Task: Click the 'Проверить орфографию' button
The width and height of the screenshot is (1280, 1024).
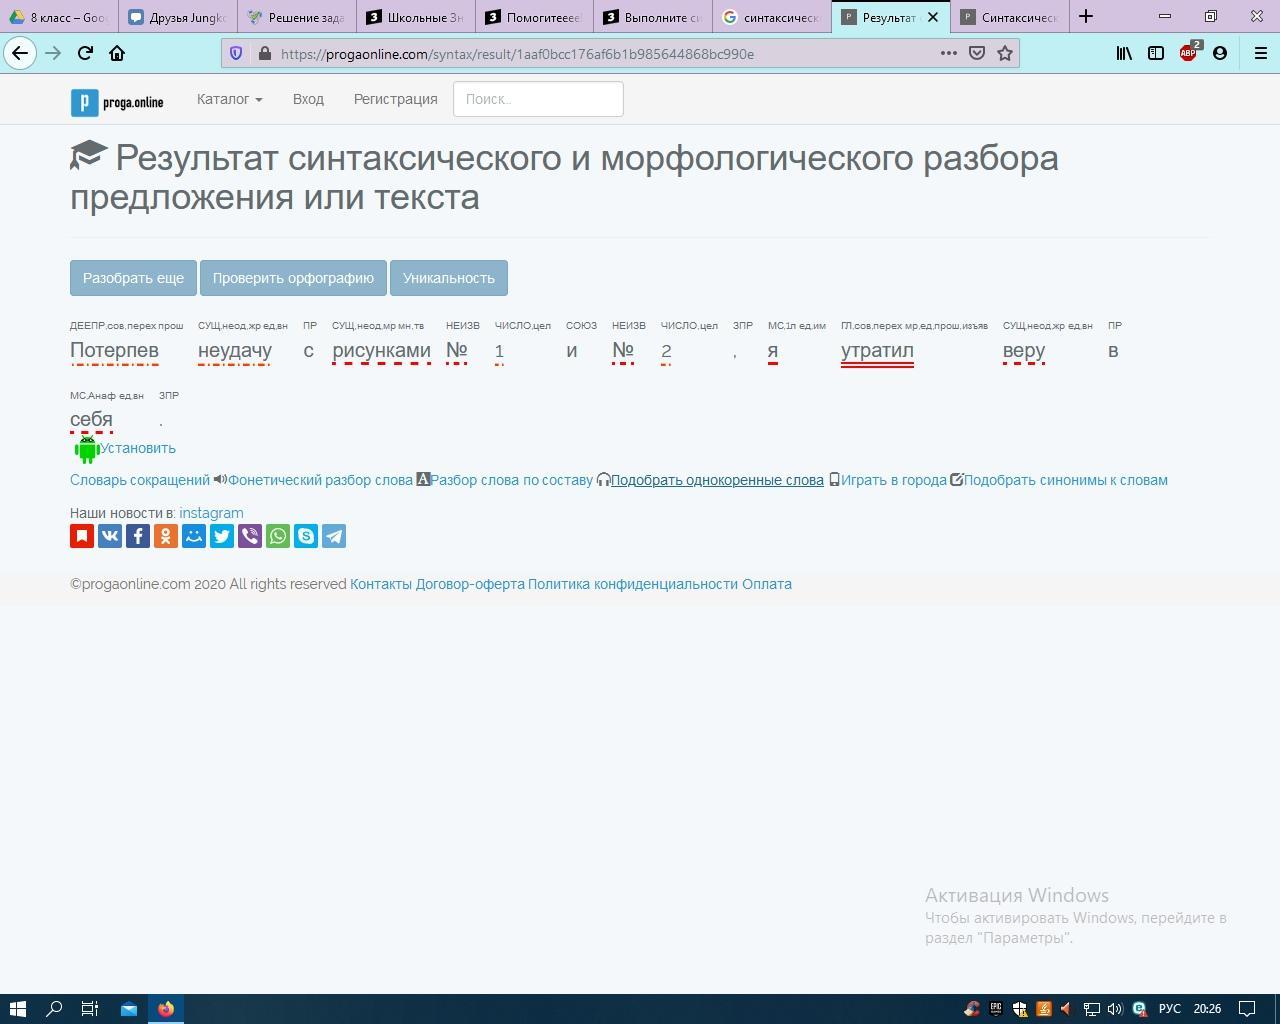Action: tap(293, 278)
